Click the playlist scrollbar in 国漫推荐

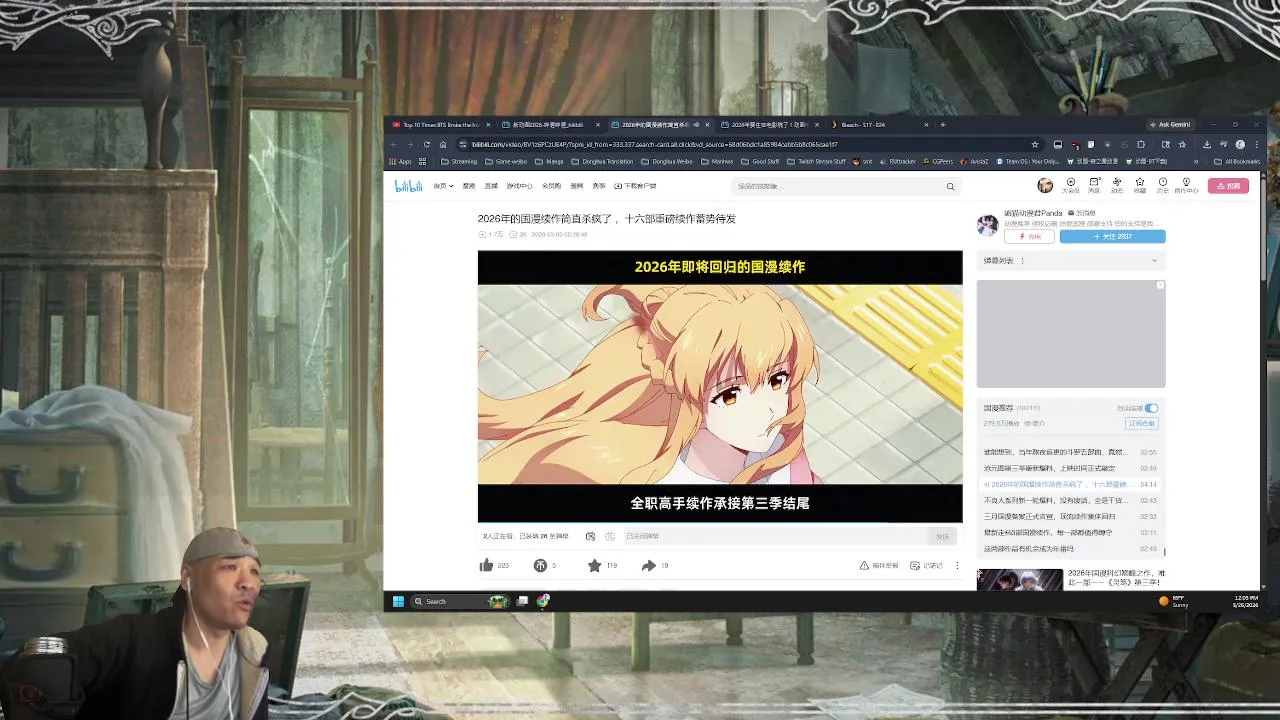[x=1165, y=551]
